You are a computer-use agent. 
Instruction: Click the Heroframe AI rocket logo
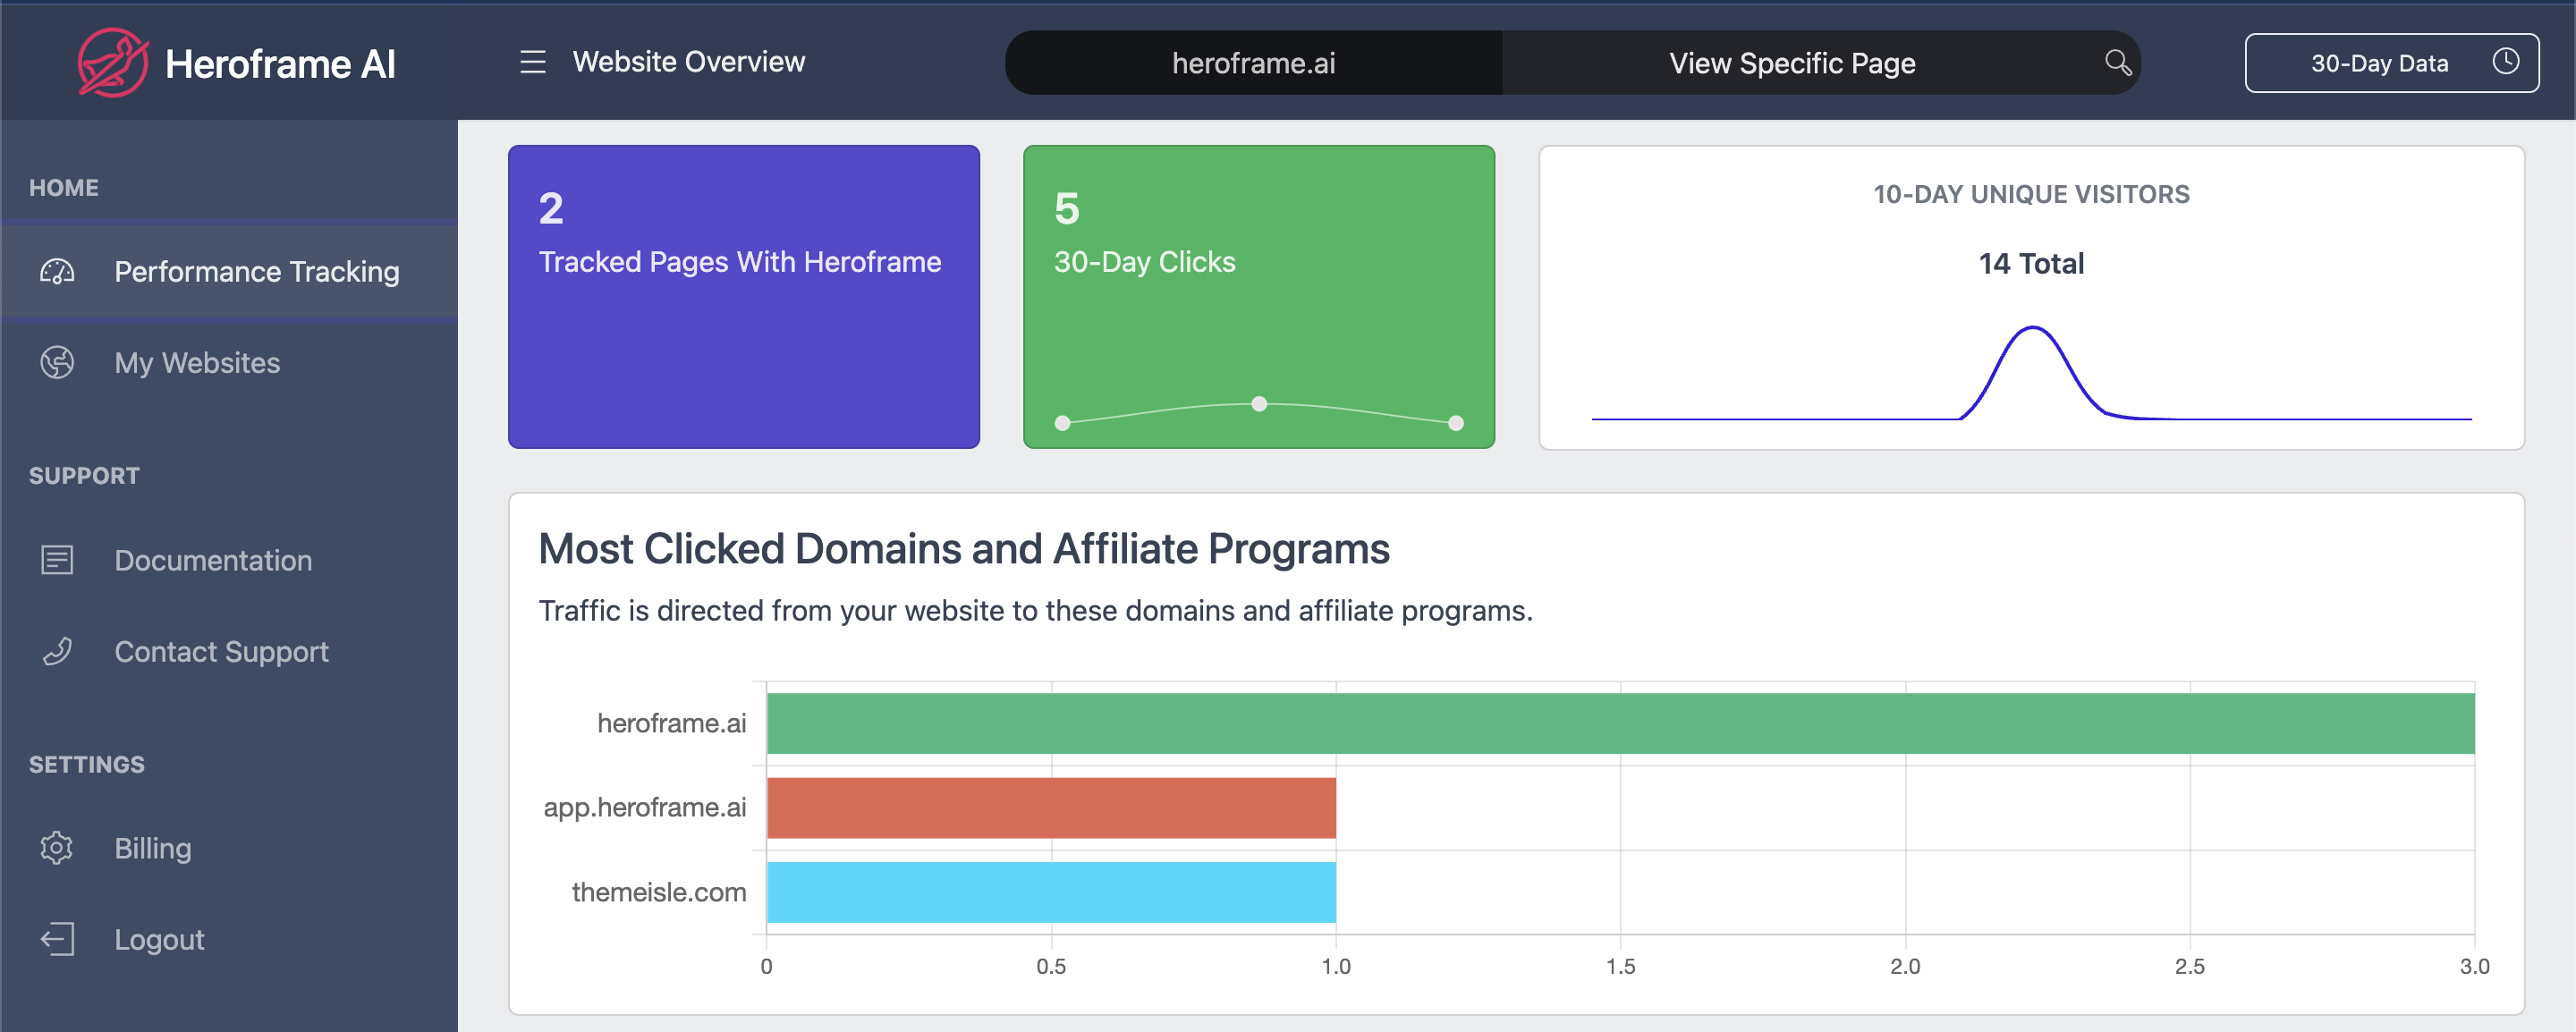(x=113, y=63)
